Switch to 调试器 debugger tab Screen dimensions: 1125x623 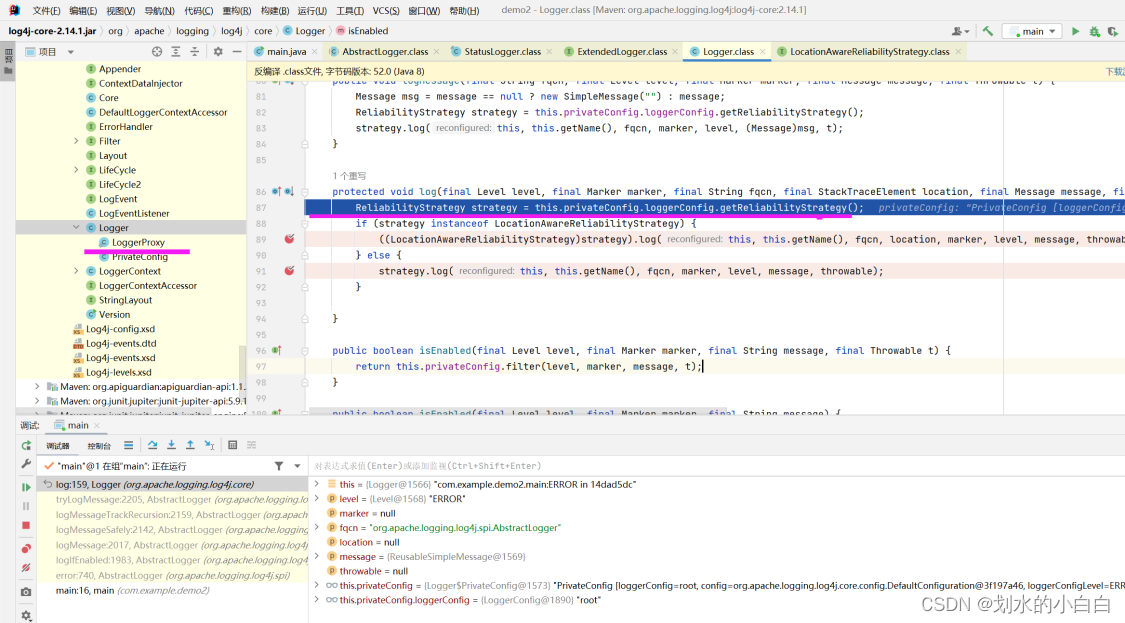[58, 446]
